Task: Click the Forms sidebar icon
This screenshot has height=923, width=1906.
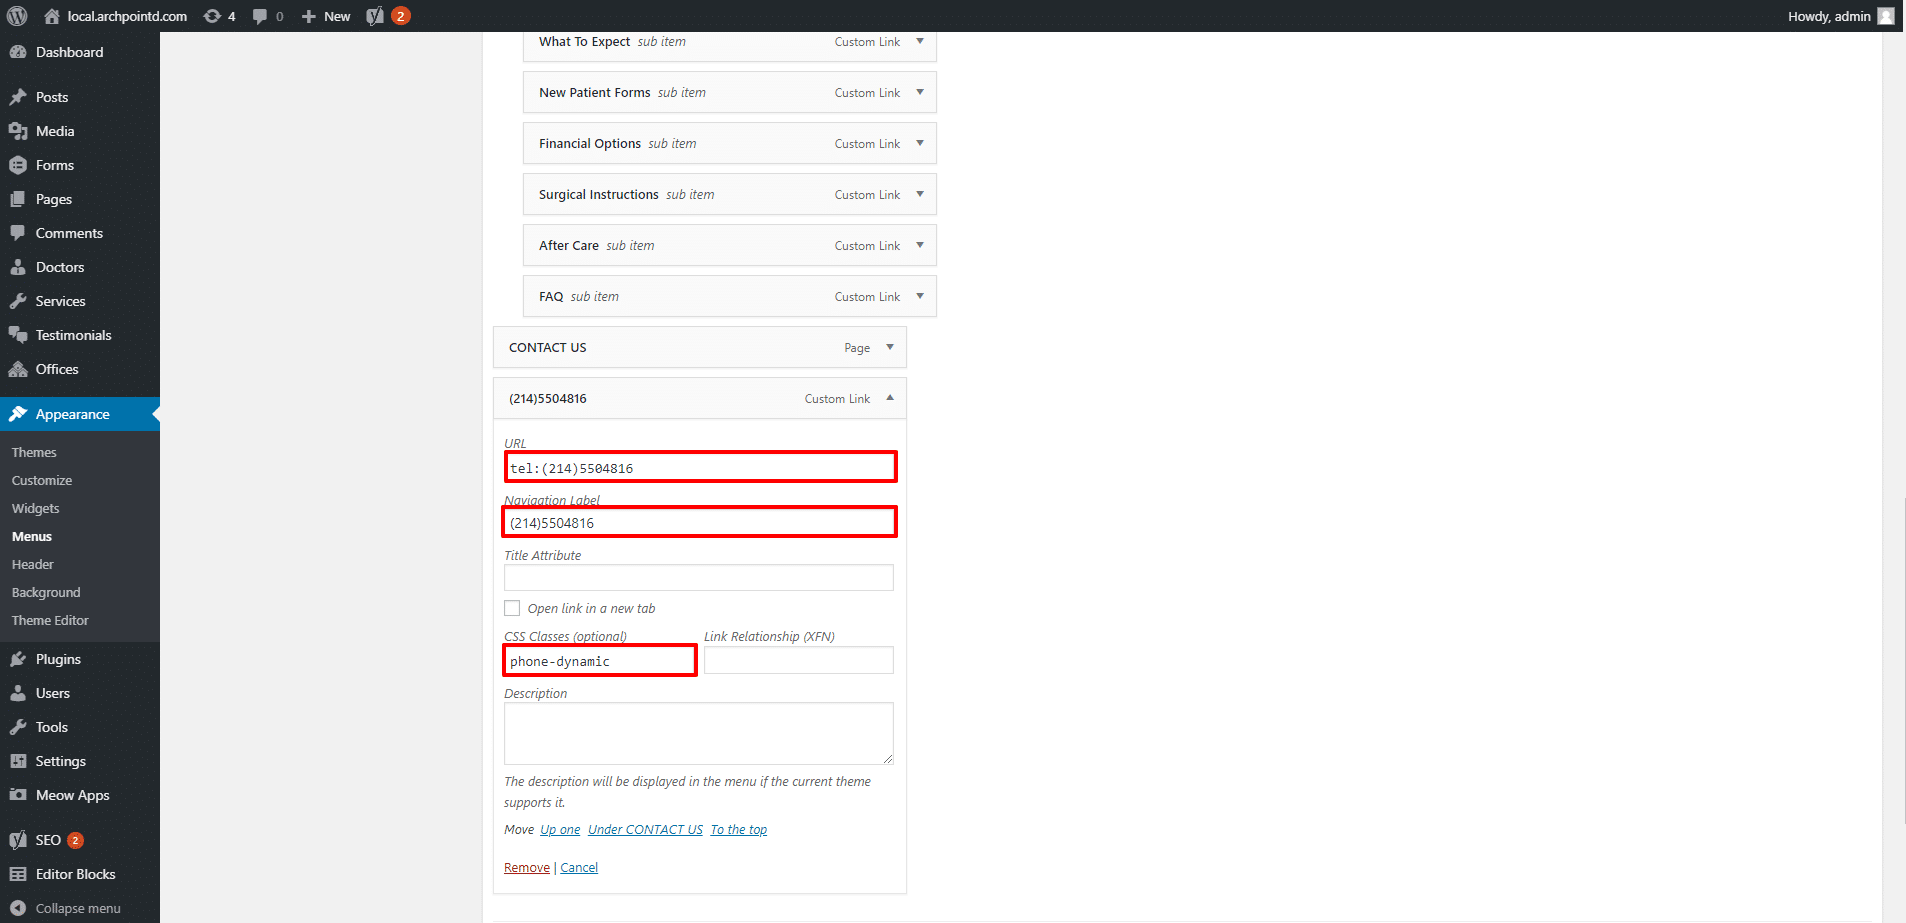Action: 18,165
